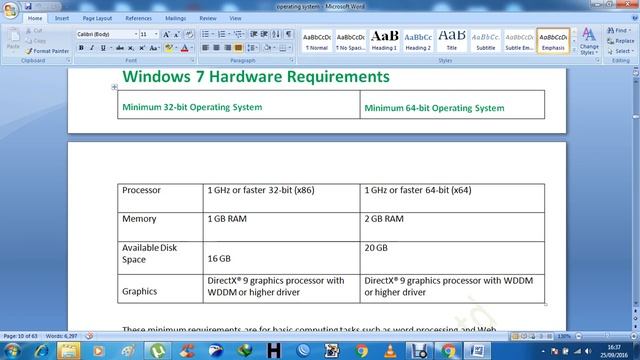Apply subscript formatting
640x360 pixels.
pos(131,48)
